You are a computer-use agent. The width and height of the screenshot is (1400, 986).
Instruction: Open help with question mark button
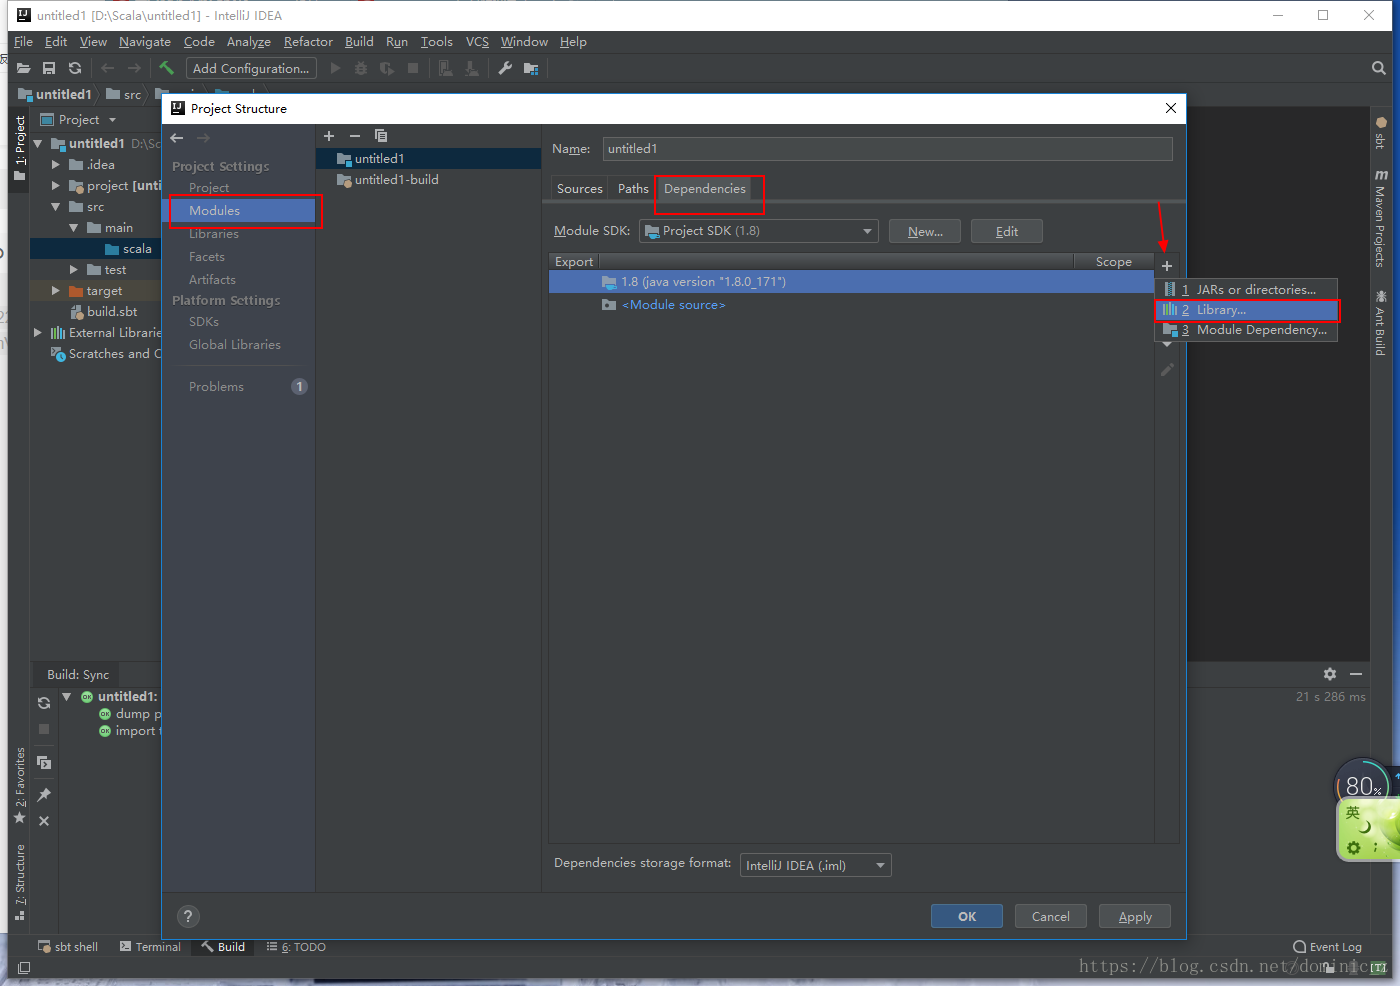click(x=188, y=916)
